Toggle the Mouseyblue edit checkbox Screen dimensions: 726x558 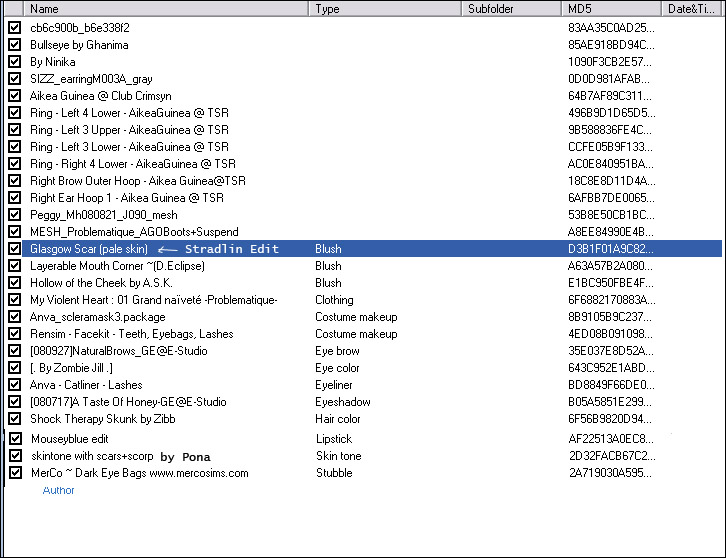(x=14, y=439)
